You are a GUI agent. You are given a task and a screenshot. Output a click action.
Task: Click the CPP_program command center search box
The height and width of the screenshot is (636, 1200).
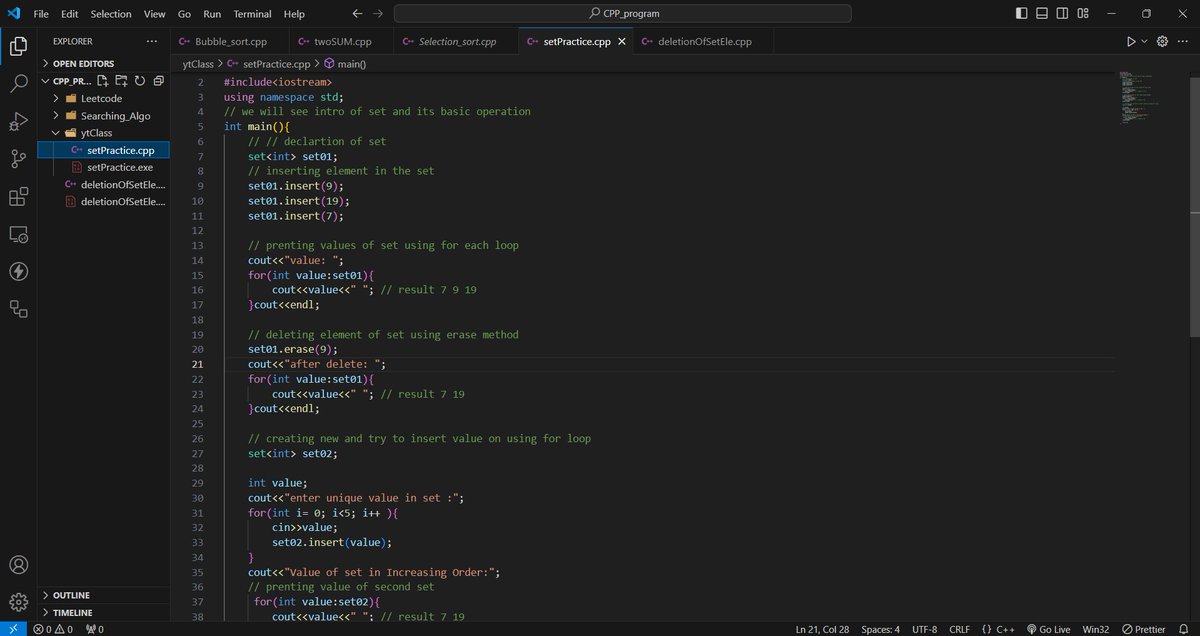(x=623, y=14)
